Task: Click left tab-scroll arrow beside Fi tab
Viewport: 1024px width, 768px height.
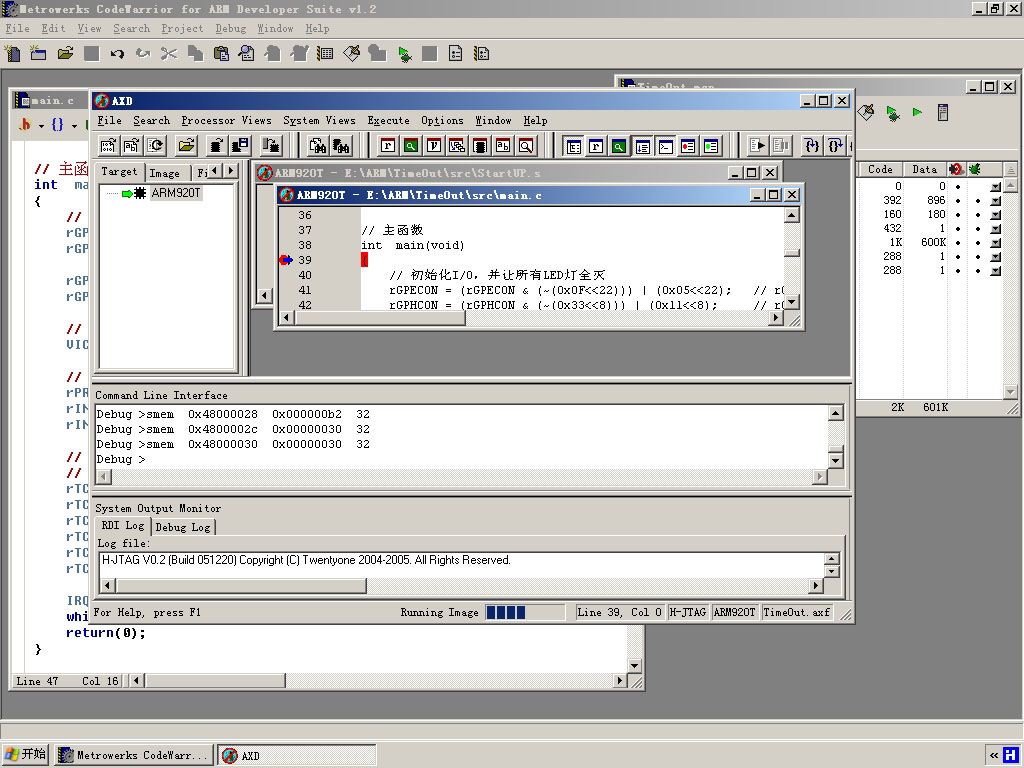Action: 216,170
